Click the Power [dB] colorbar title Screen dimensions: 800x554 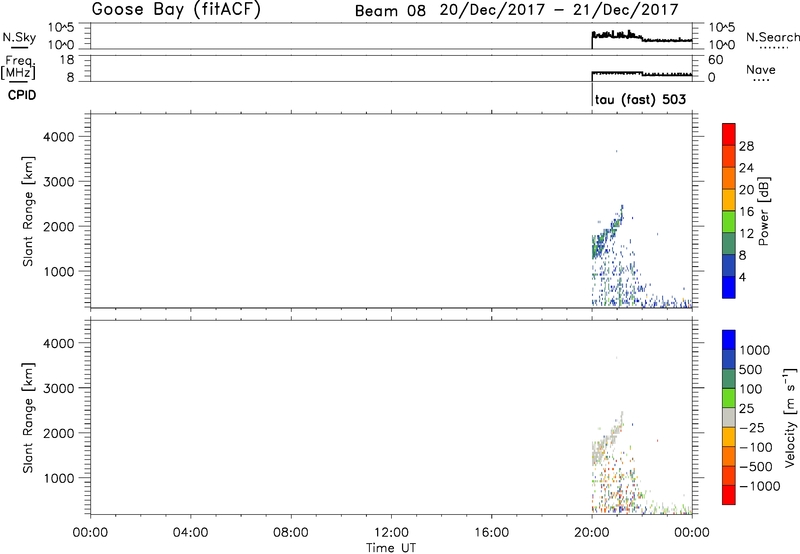(x=763, y=211)
